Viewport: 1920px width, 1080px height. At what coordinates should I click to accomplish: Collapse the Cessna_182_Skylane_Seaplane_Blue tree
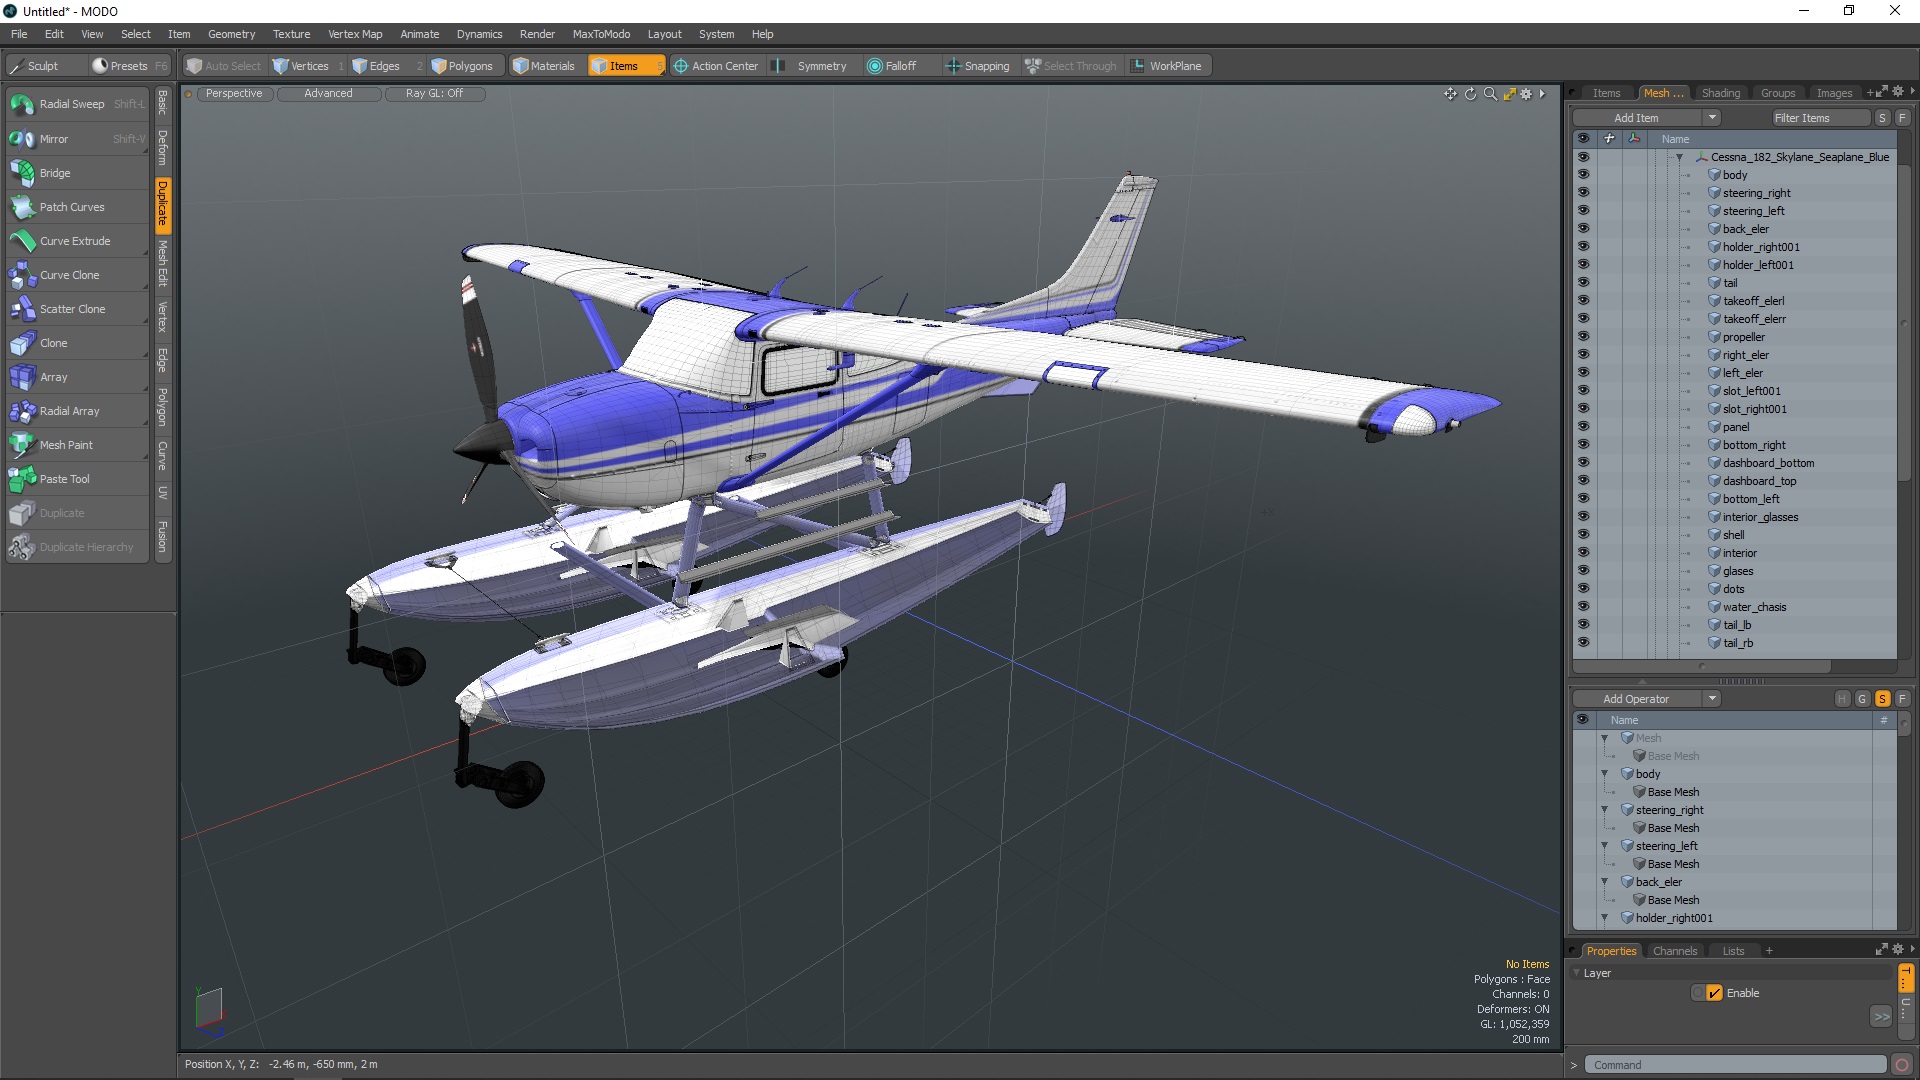(1679, 157)
